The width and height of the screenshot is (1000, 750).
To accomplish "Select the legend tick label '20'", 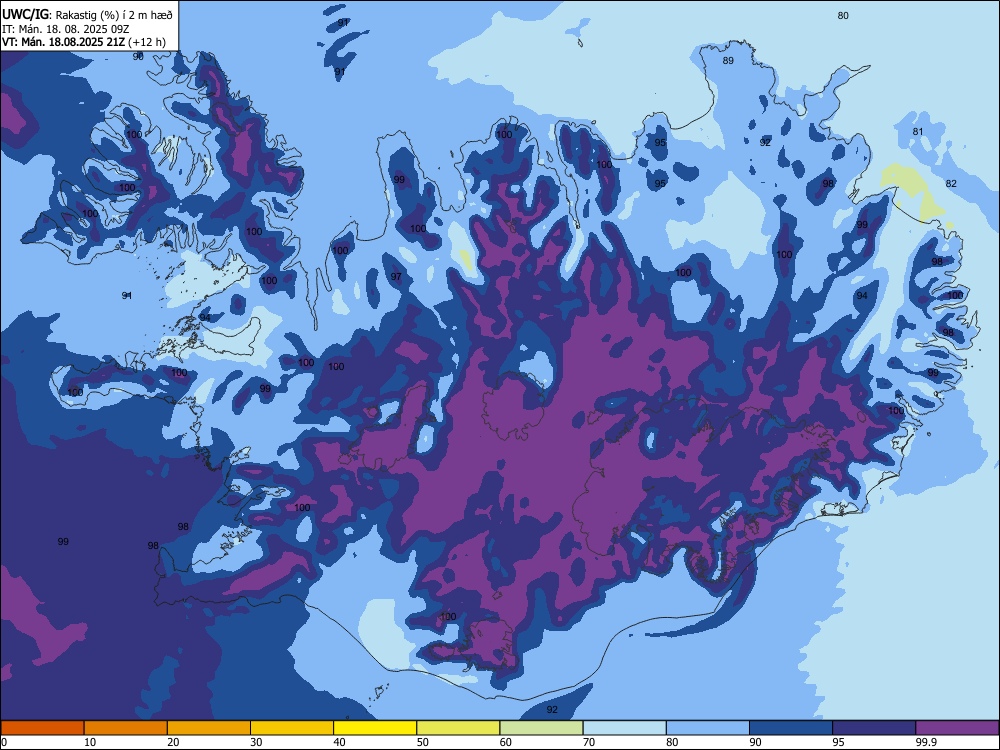I will (x=173, y=742).
